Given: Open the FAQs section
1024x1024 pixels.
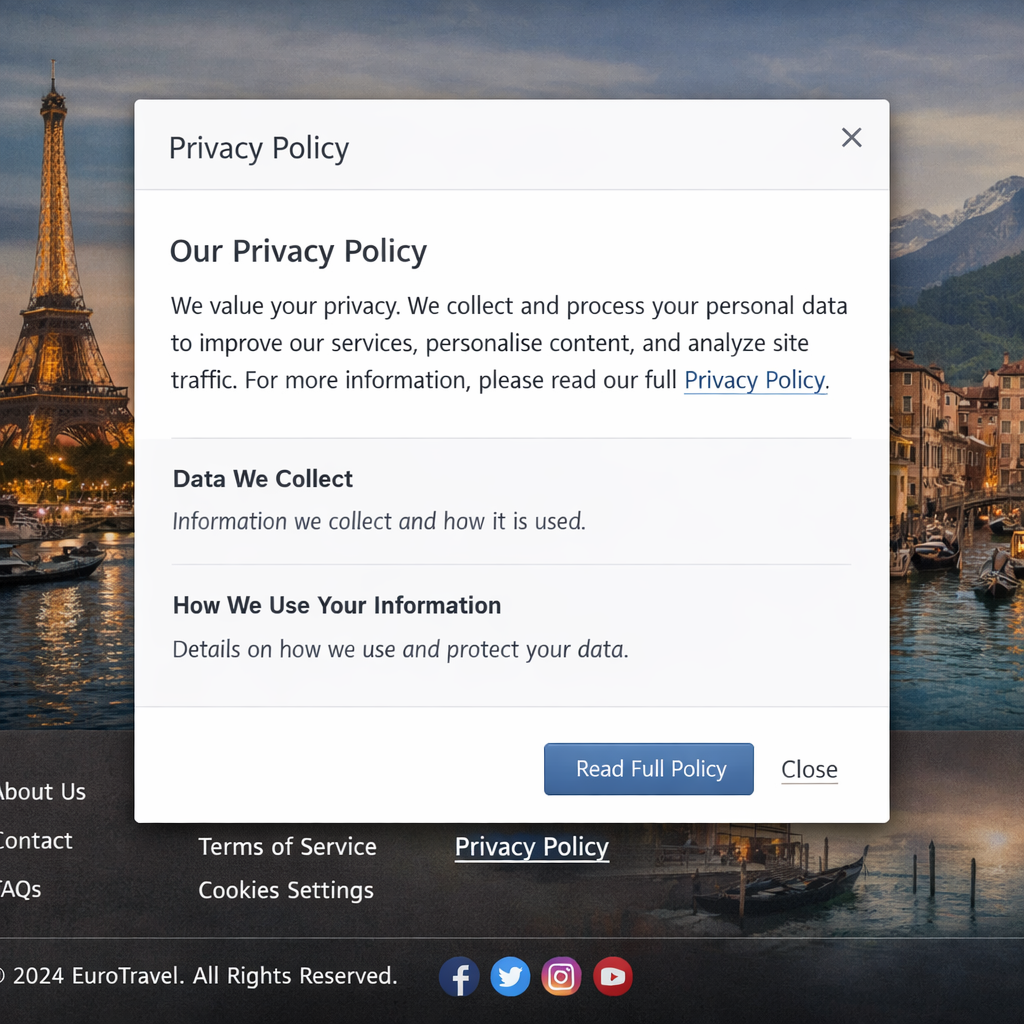Looking at the screenshot, I should point(20,889).
